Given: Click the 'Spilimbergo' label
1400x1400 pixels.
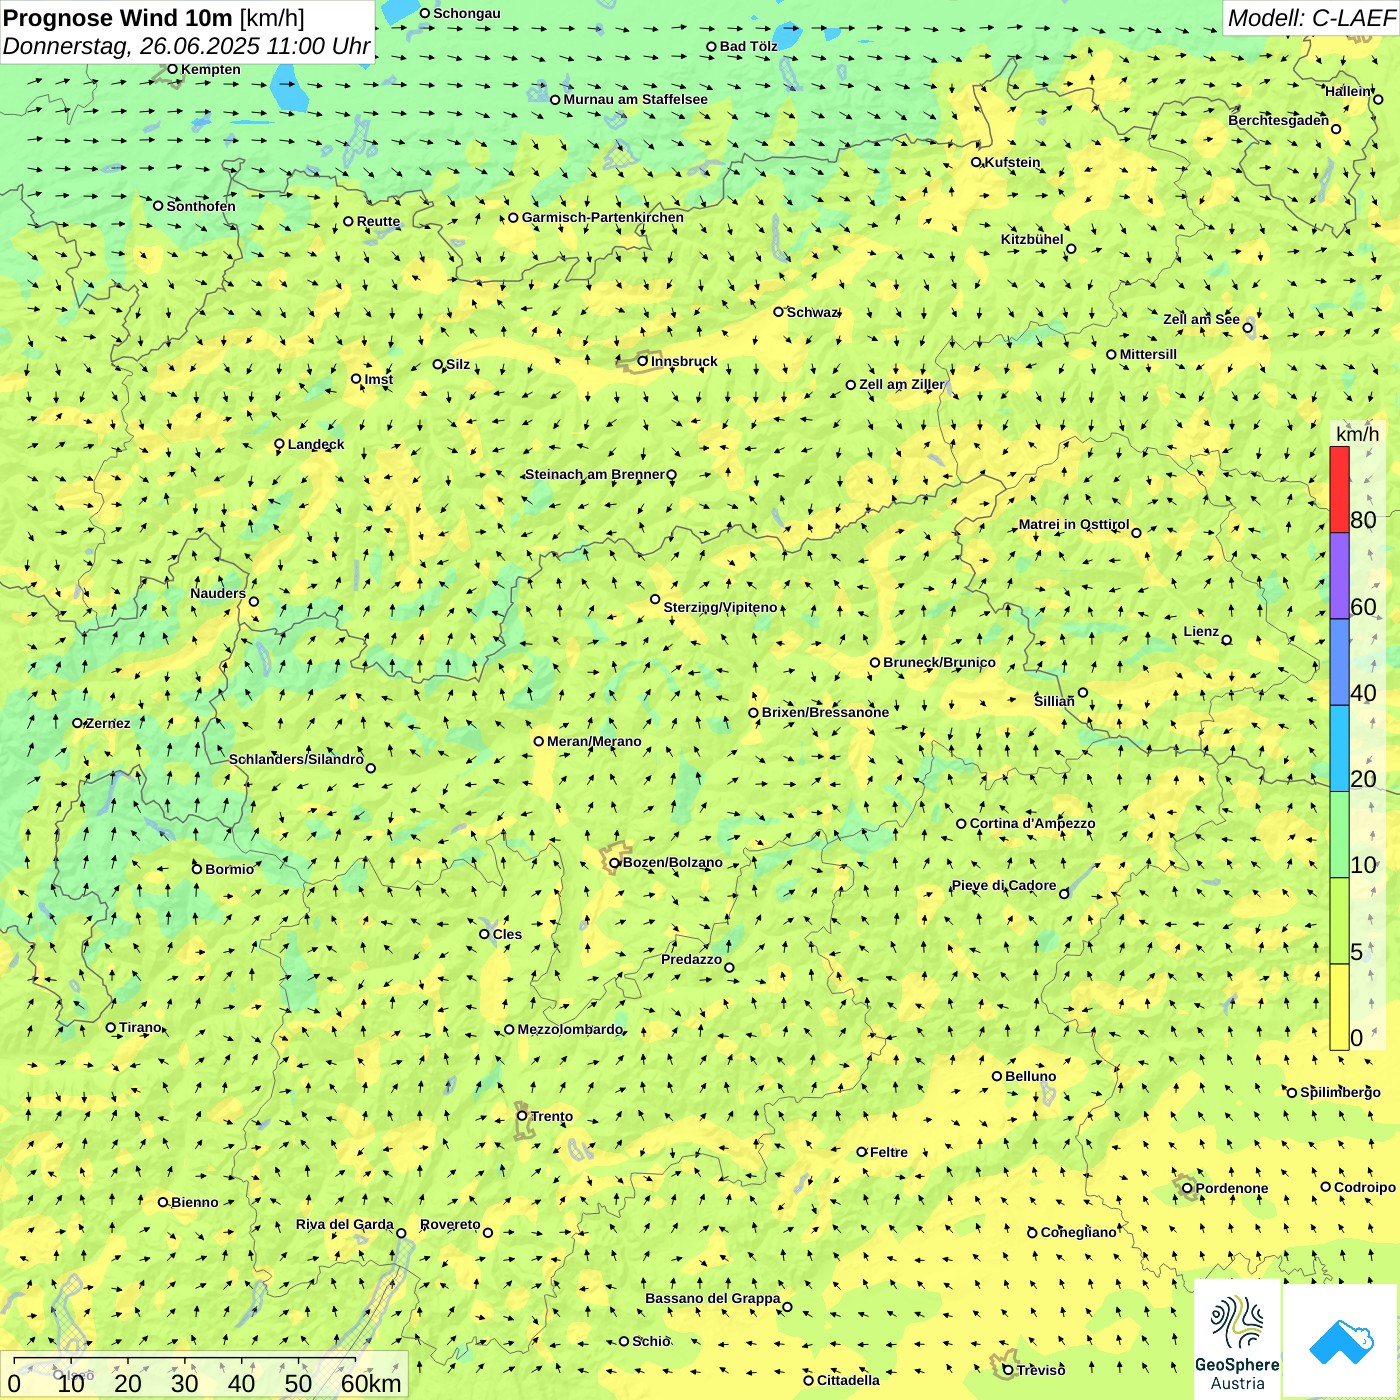Looking at the screenshot, I should point(1340,1092).
